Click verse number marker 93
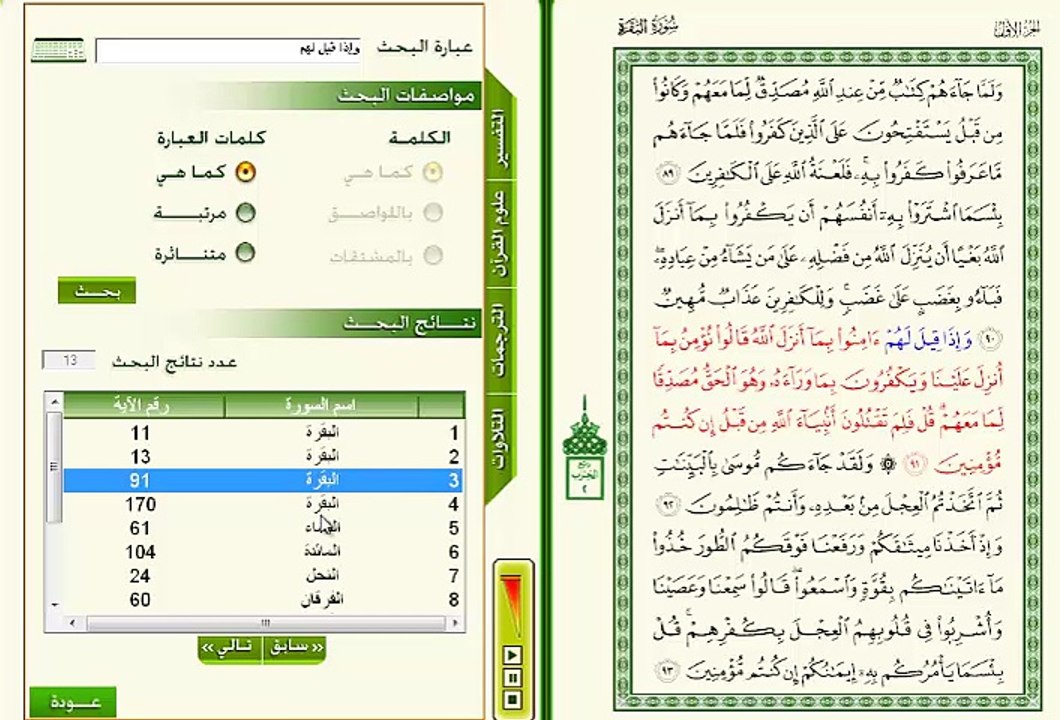Image resolution: width=1060 pixels, height=720 pixels. pyautogui.click(x=668, y=671)
